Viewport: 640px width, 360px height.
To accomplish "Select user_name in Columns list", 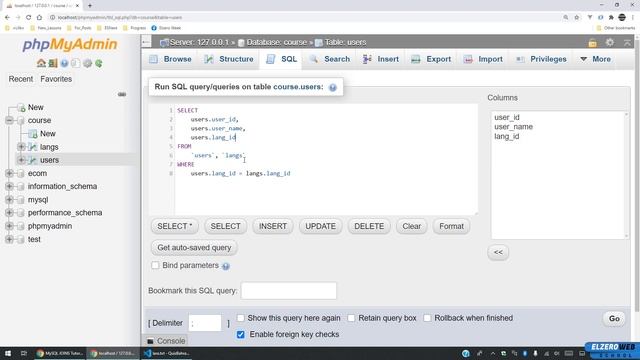I will [x=513, y=127].
